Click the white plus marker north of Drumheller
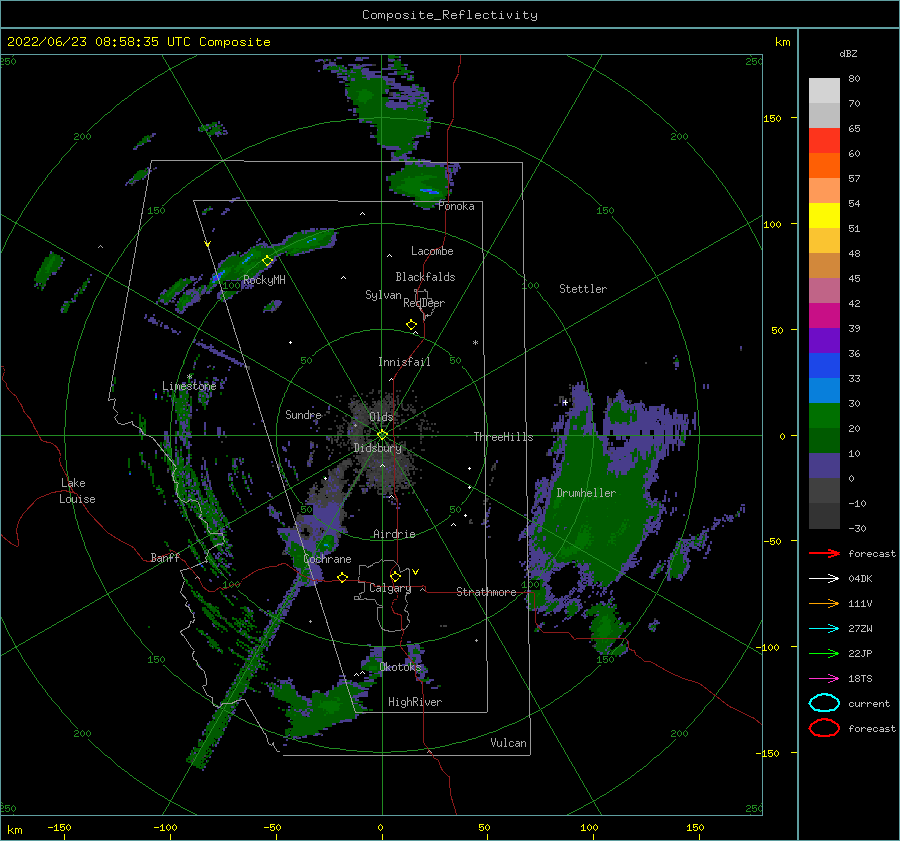 pyautogui.click(x=565, y=402)
